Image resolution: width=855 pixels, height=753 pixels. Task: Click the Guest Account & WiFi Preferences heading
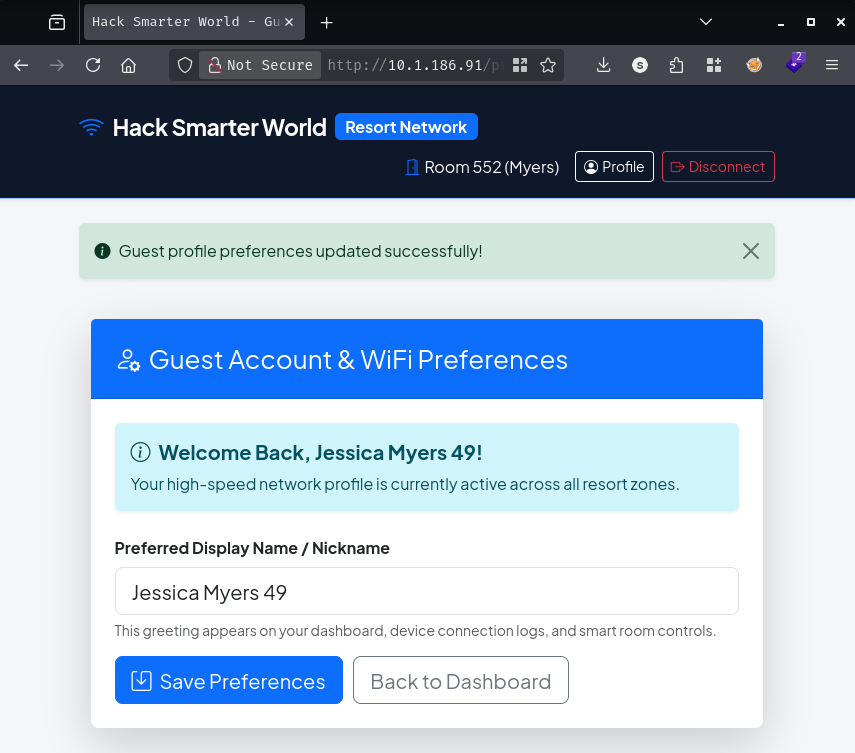pos(358,360)
